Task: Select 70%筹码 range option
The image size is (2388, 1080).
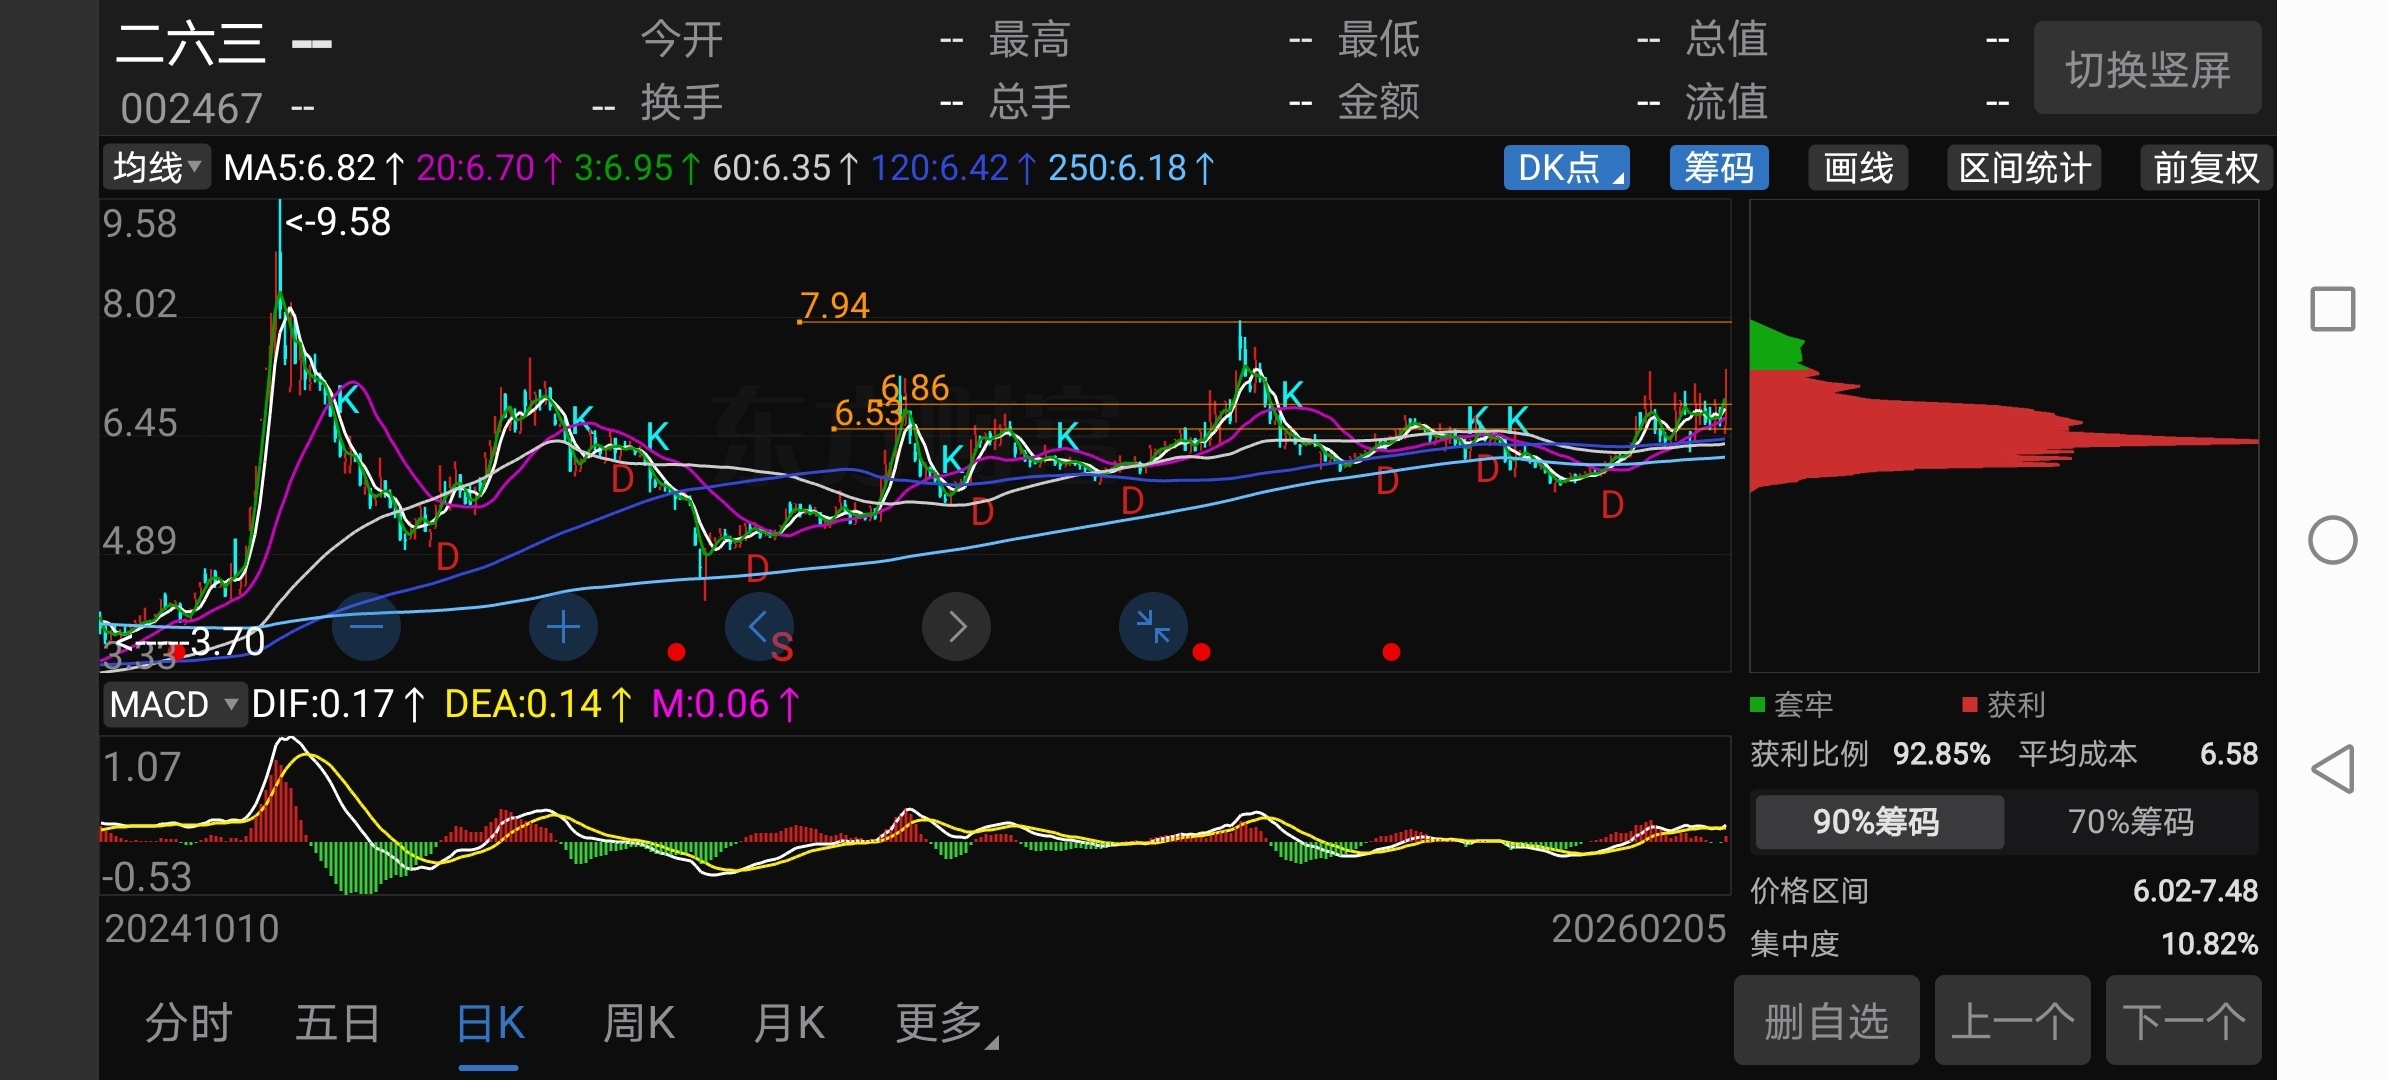Action: tap(2130, 822)
